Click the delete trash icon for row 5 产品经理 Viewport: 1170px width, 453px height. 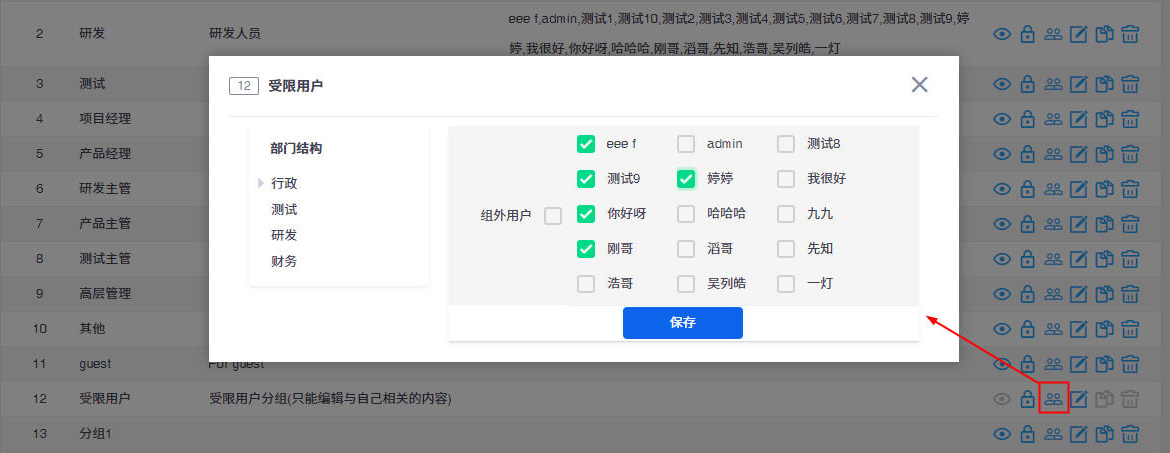click(1130, 154)
